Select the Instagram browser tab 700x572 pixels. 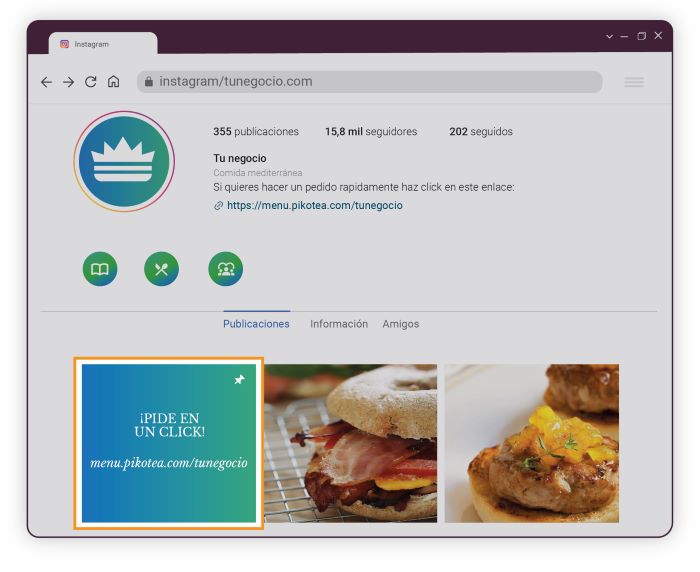coord(103,44)
